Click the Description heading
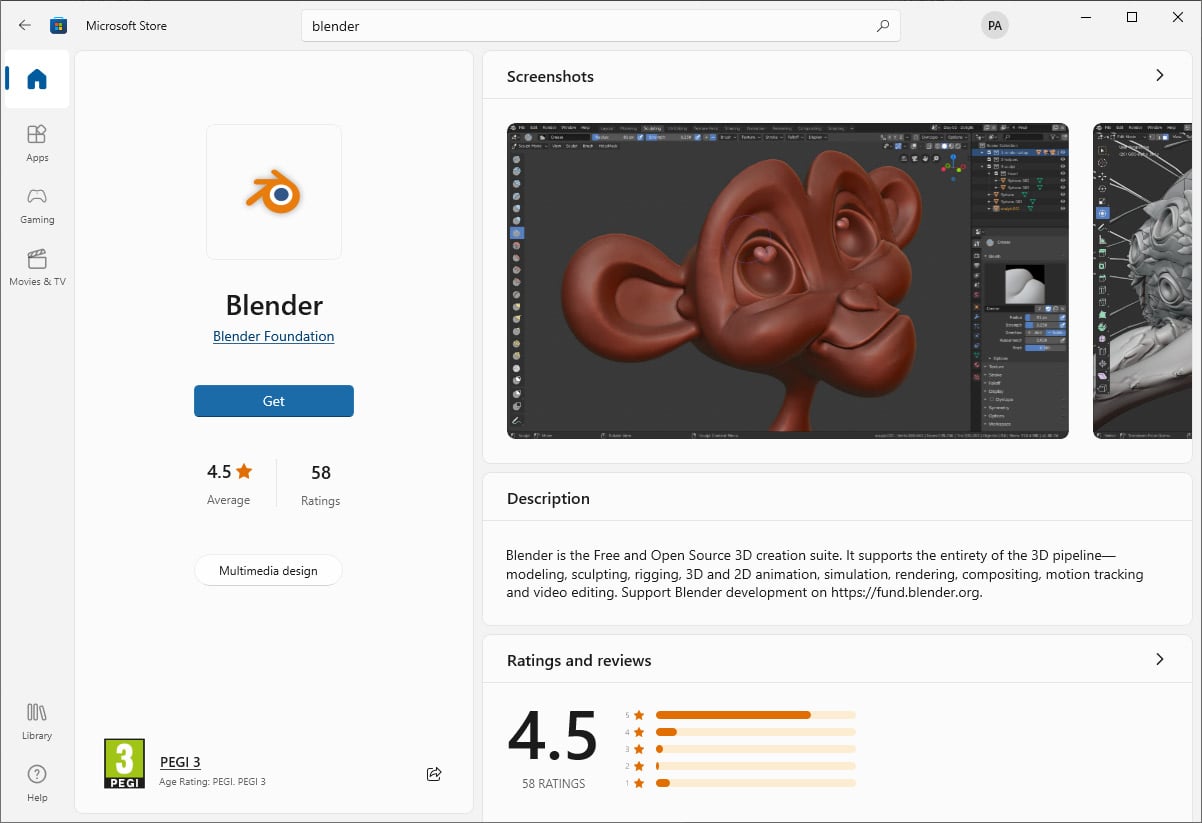This screenshot has height=823, width=1202. pos(548,498)
